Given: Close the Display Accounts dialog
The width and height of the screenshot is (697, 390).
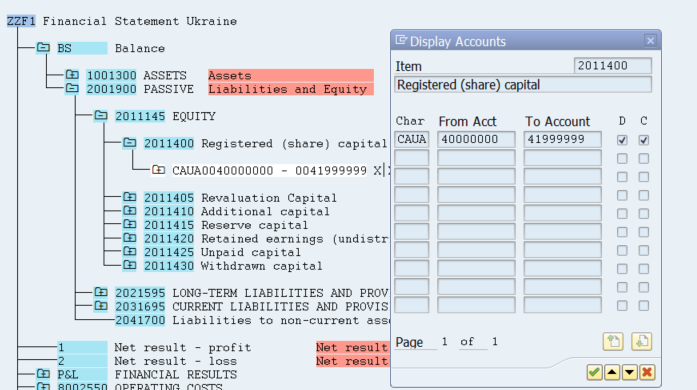Looking at the screenshot, I should (650, 40).
